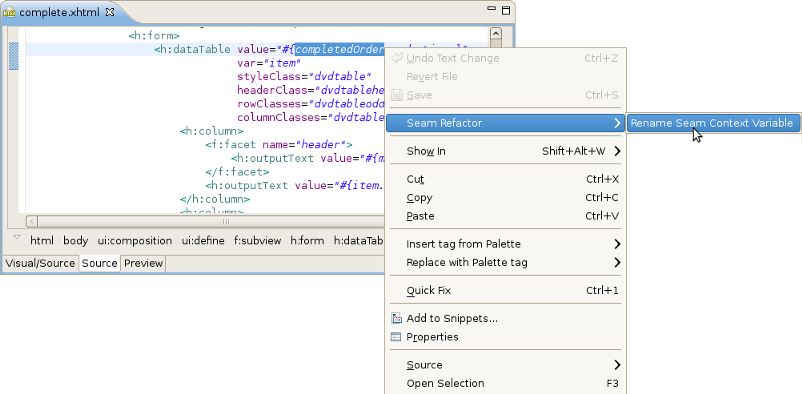Select f:subview in the breadcrumb
The image size is (802, 394).
point(258,240)
